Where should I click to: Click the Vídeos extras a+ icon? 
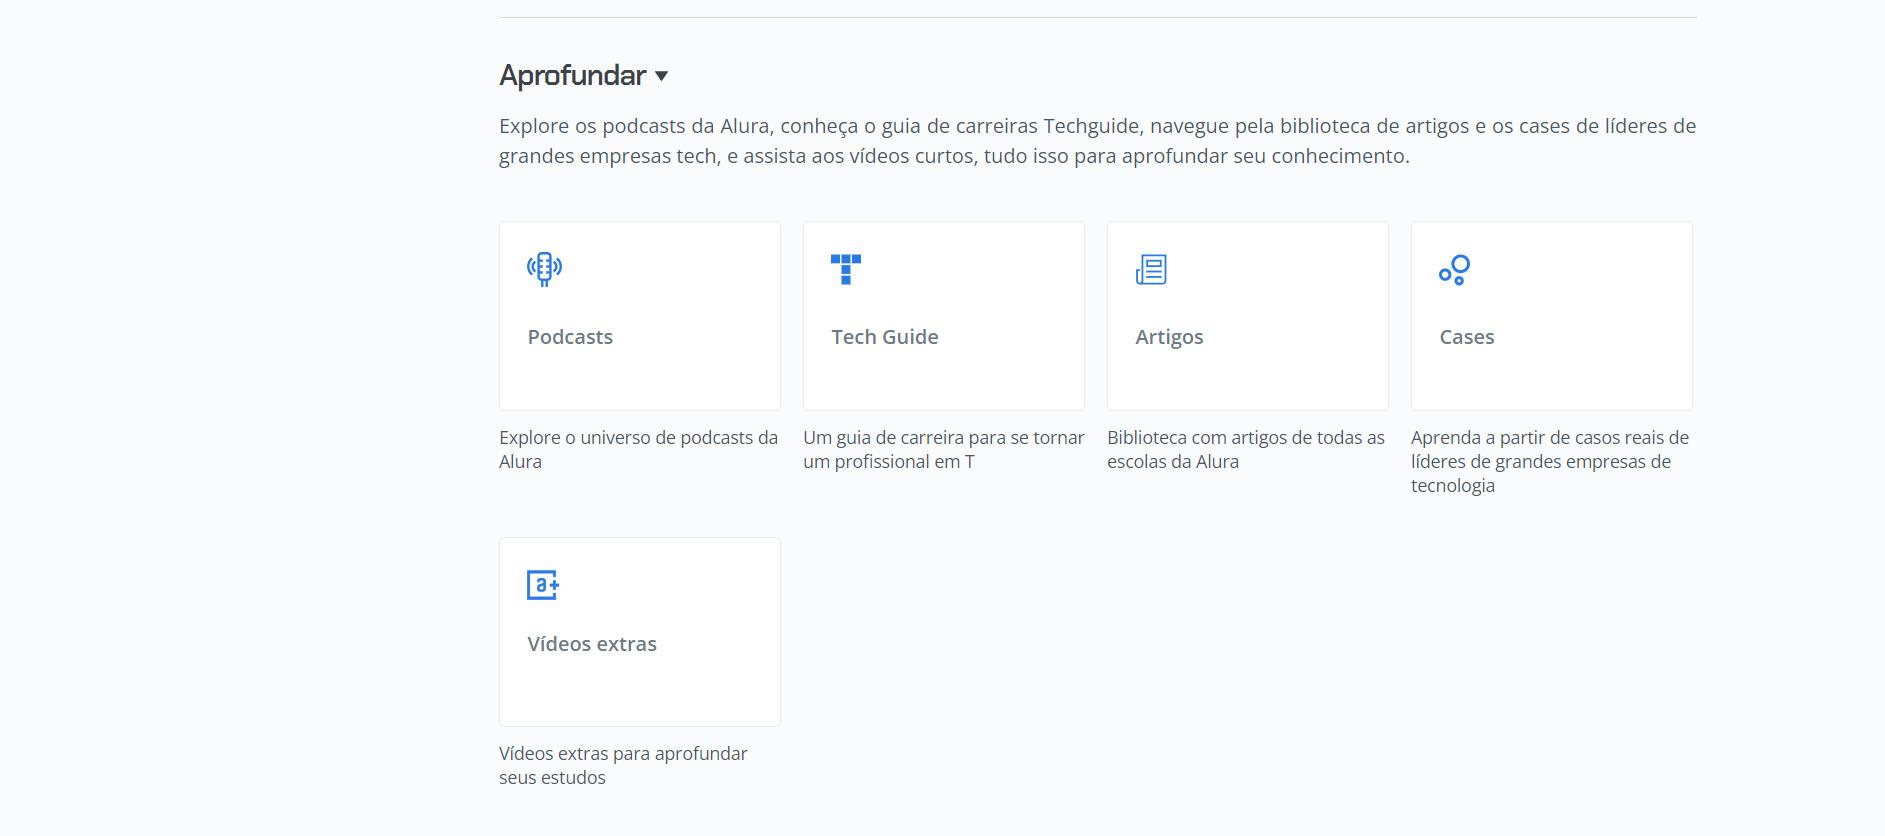(x=543, y=584)
